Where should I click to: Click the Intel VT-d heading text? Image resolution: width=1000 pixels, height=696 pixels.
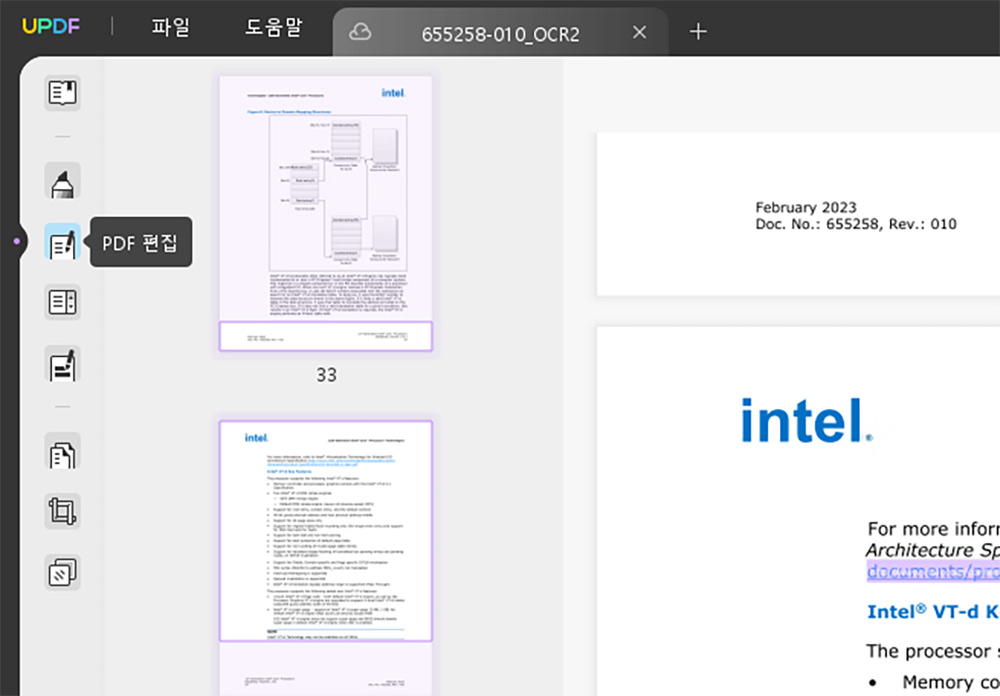pos(933,612)
